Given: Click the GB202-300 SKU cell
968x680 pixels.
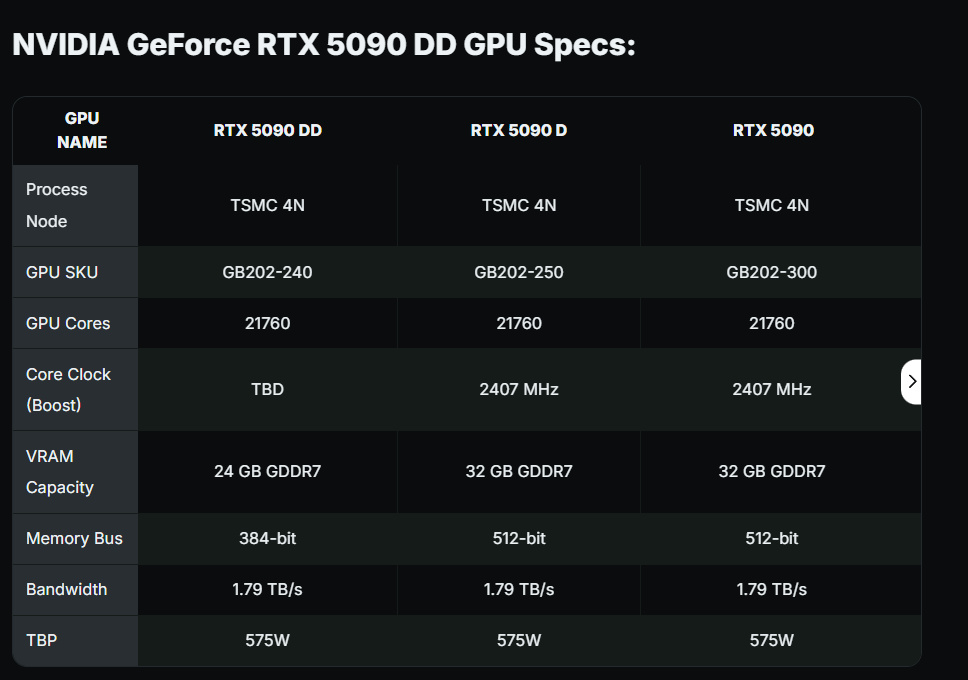Looking at the screenshot, I should click(x=771, y=272).
